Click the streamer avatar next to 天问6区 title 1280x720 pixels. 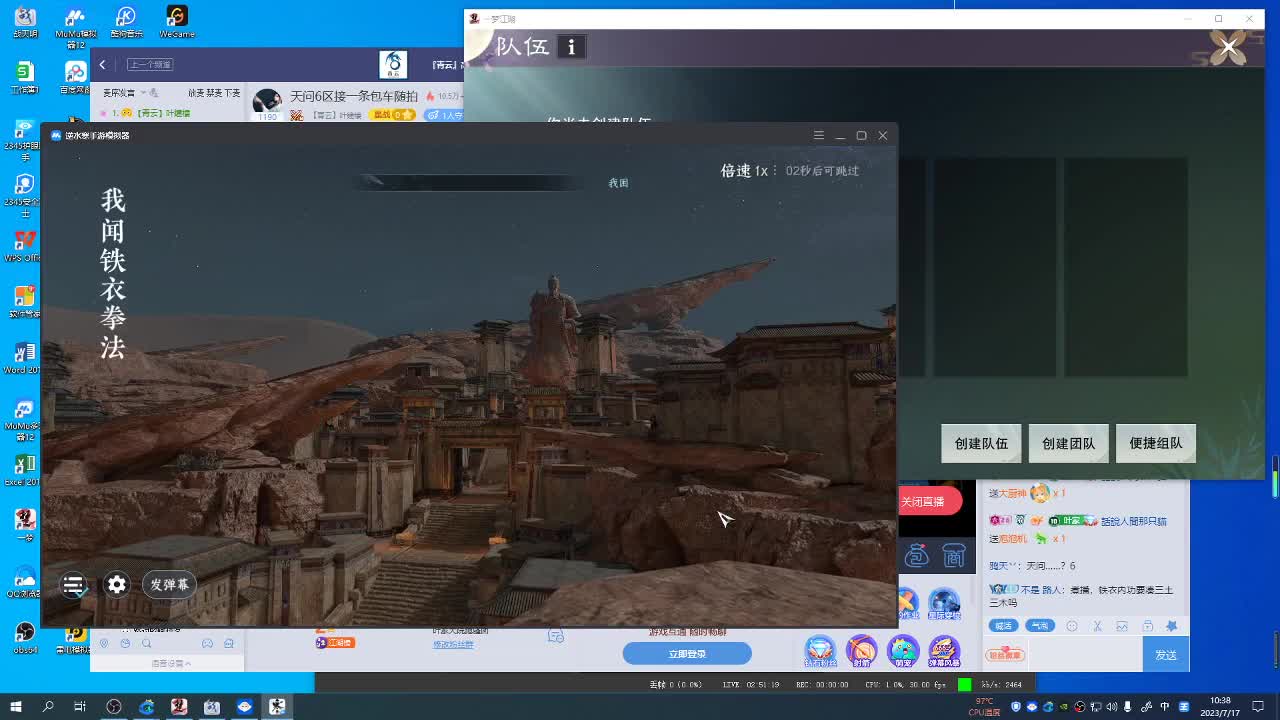[x=267, y=100]
